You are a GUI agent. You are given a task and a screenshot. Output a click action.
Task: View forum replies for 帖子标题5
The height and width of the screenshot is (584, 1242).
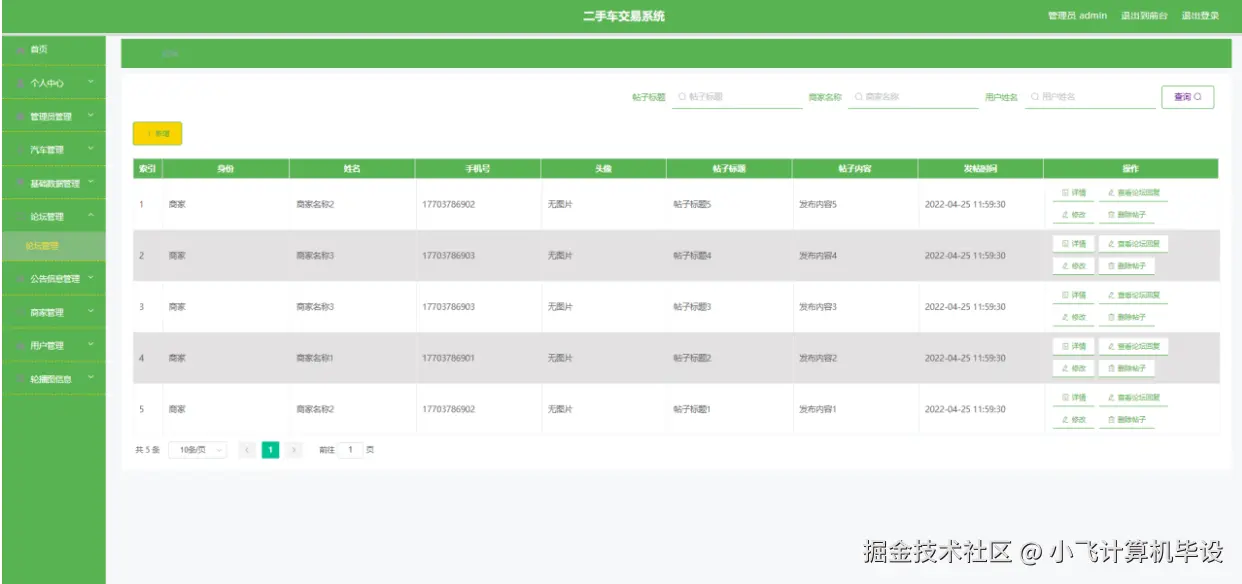pyautogui.click(x=1133, y=193)
